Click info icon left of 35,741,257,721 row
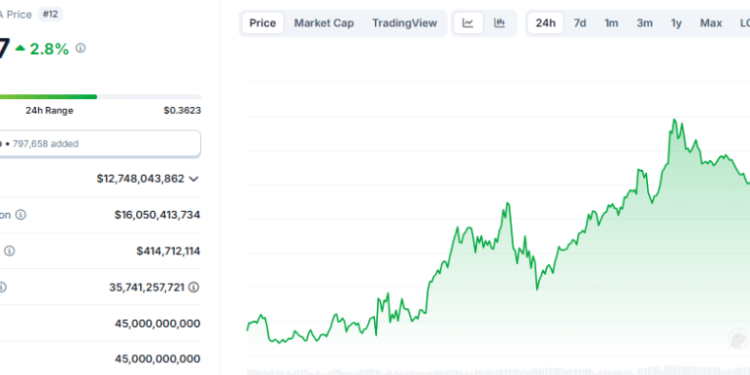The width and height of the screenshot is (750, 375). (2, 287)
